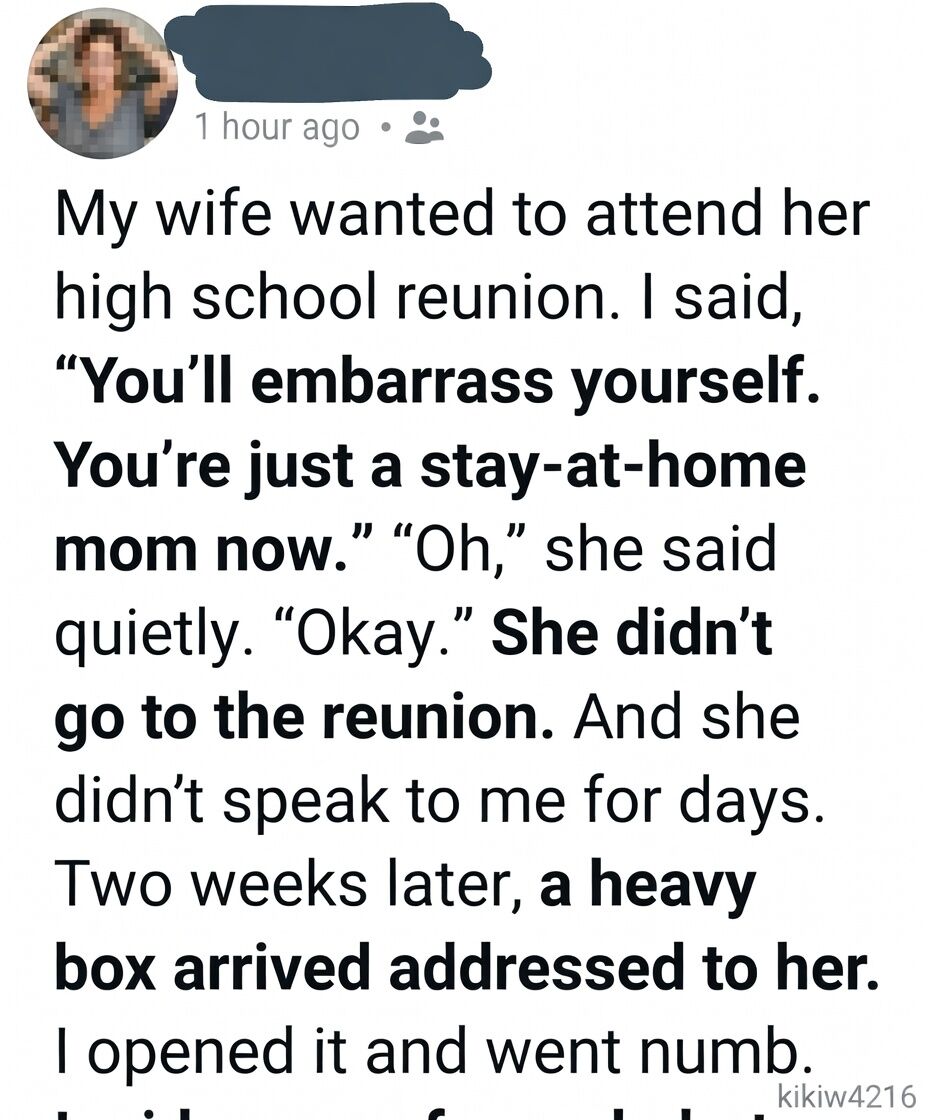Viewport: 928px width, 1120px height.
Task: Click bold text "She didn't"
Action: pyautogui.click(x=632, y=634)
